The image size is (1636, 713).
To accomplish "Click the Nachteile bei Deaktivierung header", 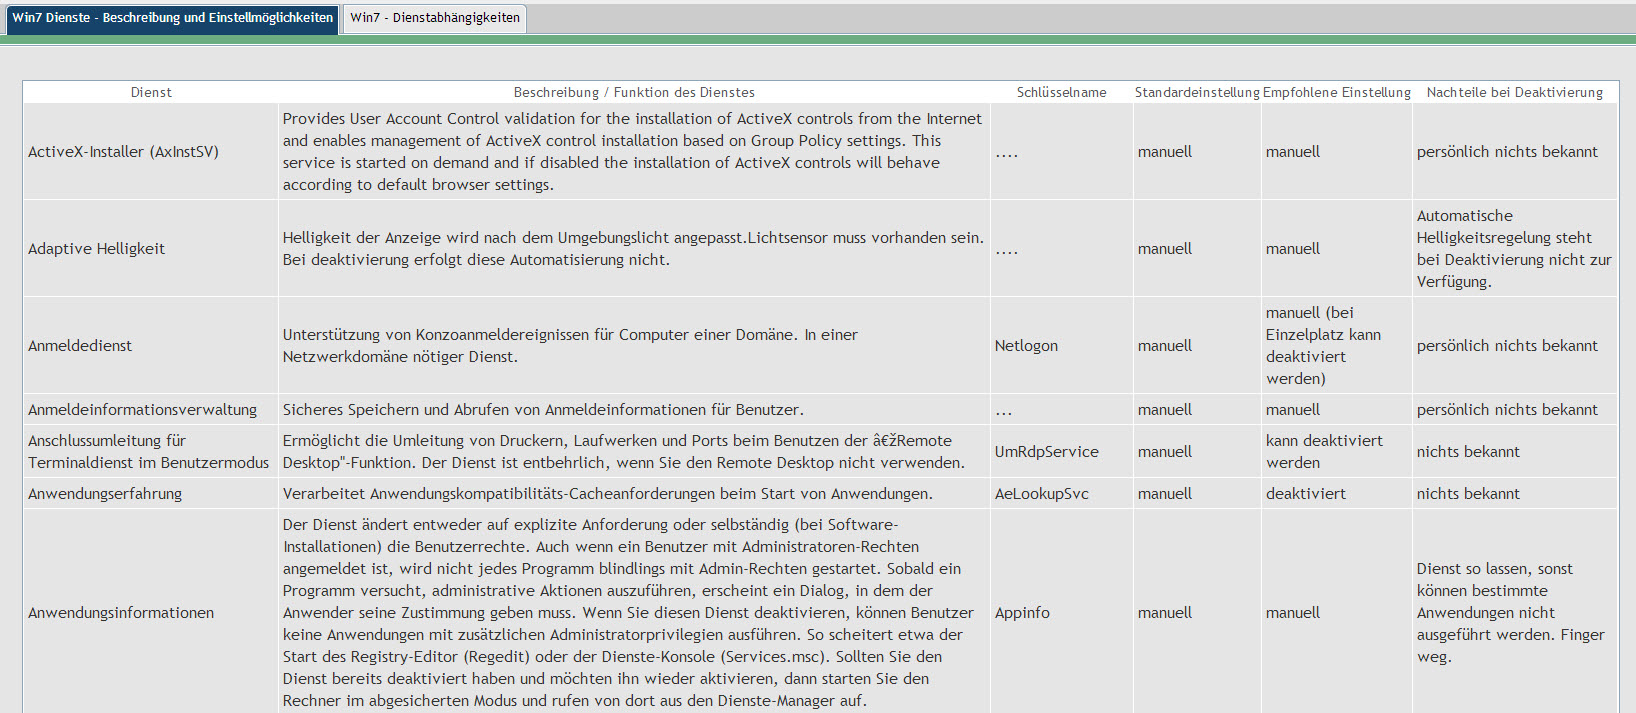I will click(x=1515, y=92).
